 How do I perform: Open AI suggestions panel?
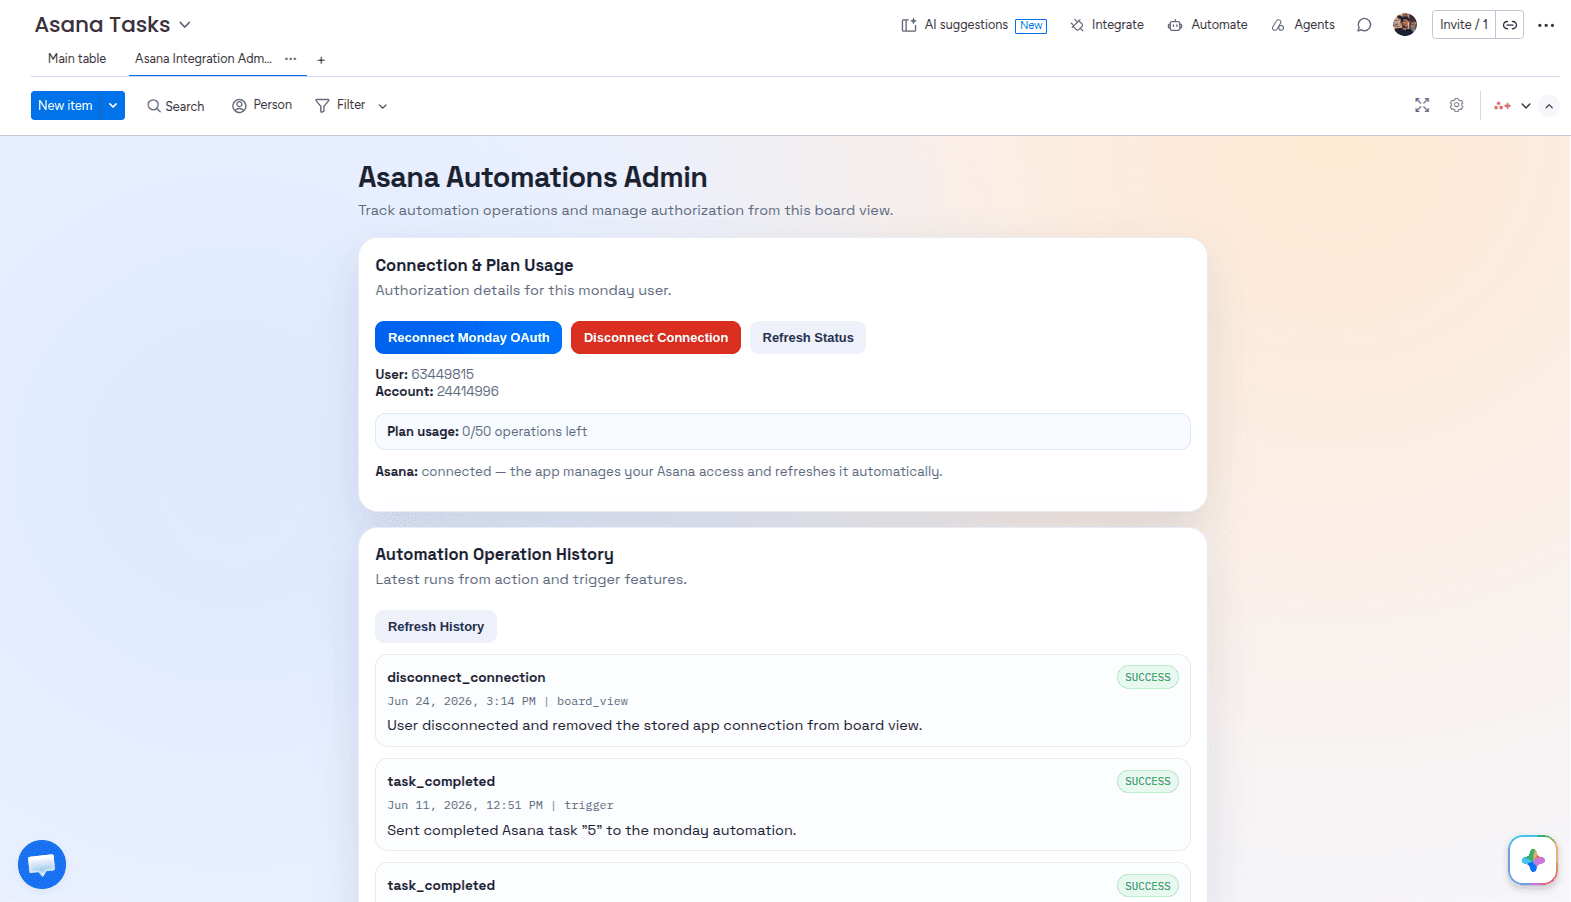click(x=973, y=25)
